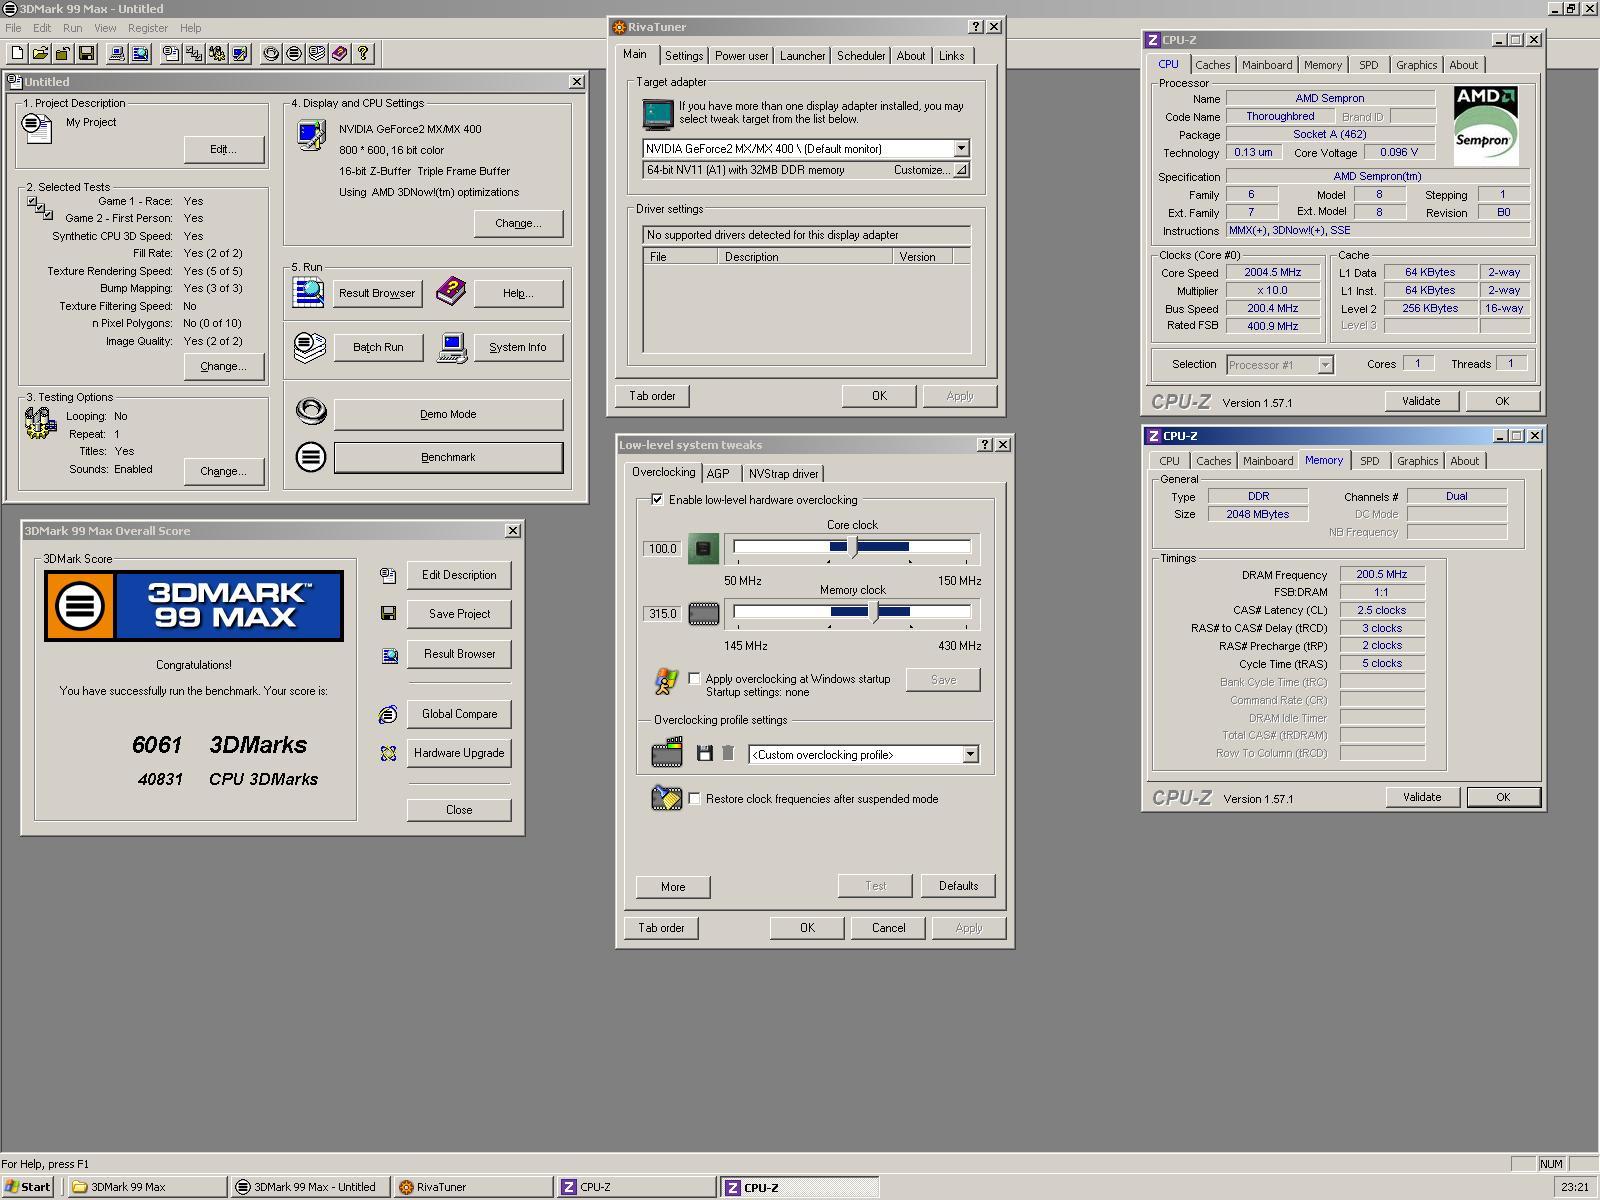Open the target adapter dropdown in RivaTuner

[x=961, y=149]
